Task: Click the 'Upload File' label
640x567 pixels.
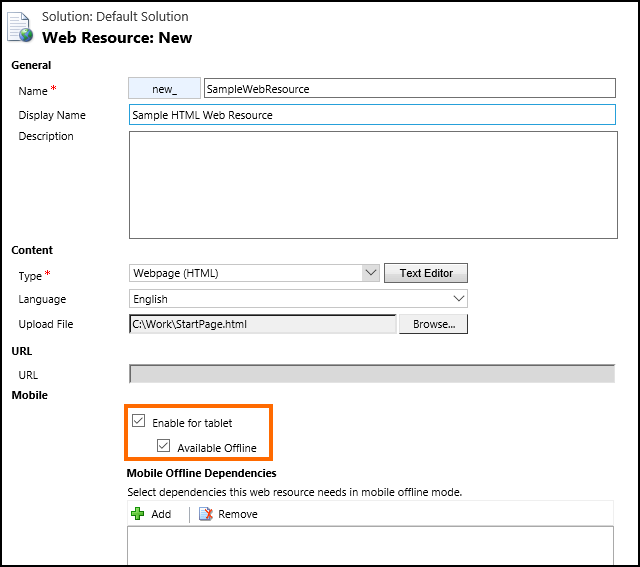Action: click(46, 324)
